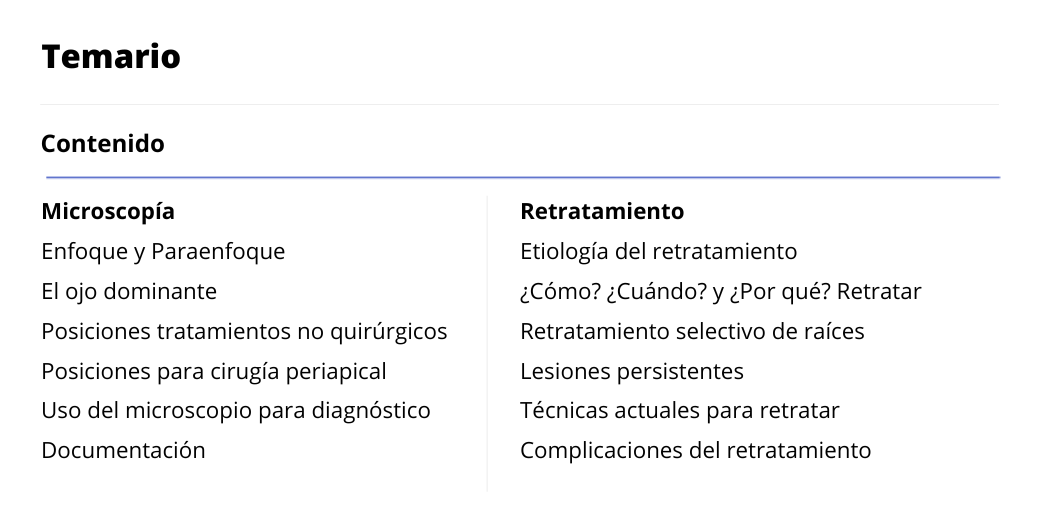
Task: Click the word Paraenfoque
Action: 218,252
